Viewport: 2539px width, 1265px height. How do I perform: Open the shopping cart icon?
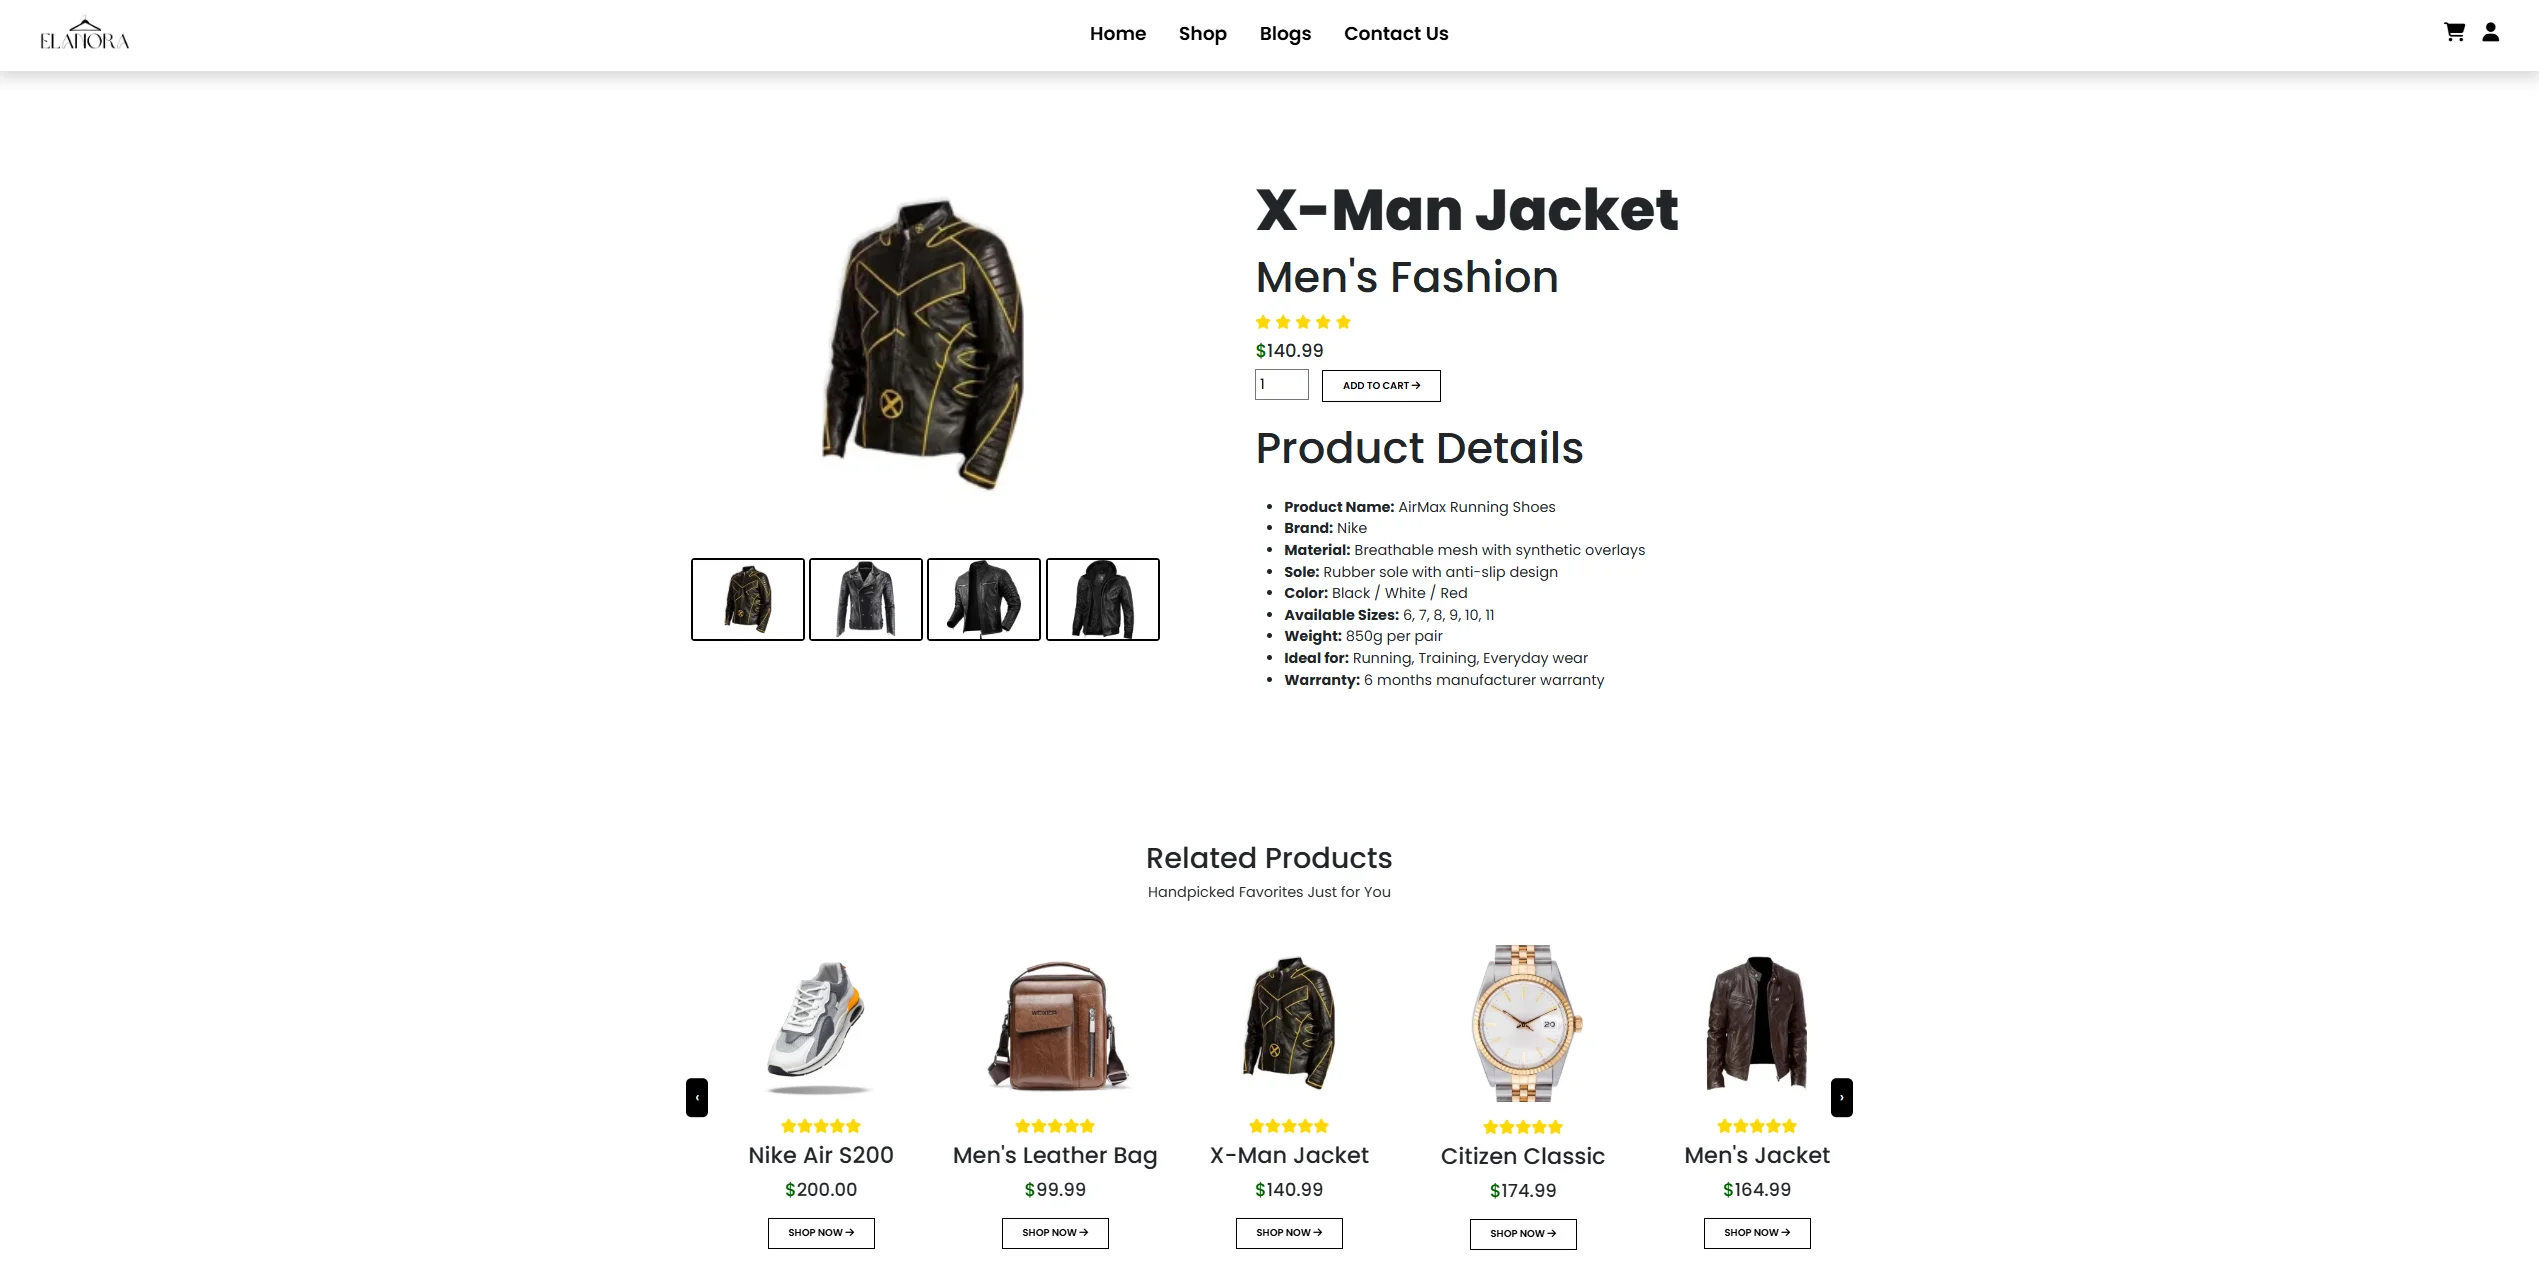point(2454,32)
